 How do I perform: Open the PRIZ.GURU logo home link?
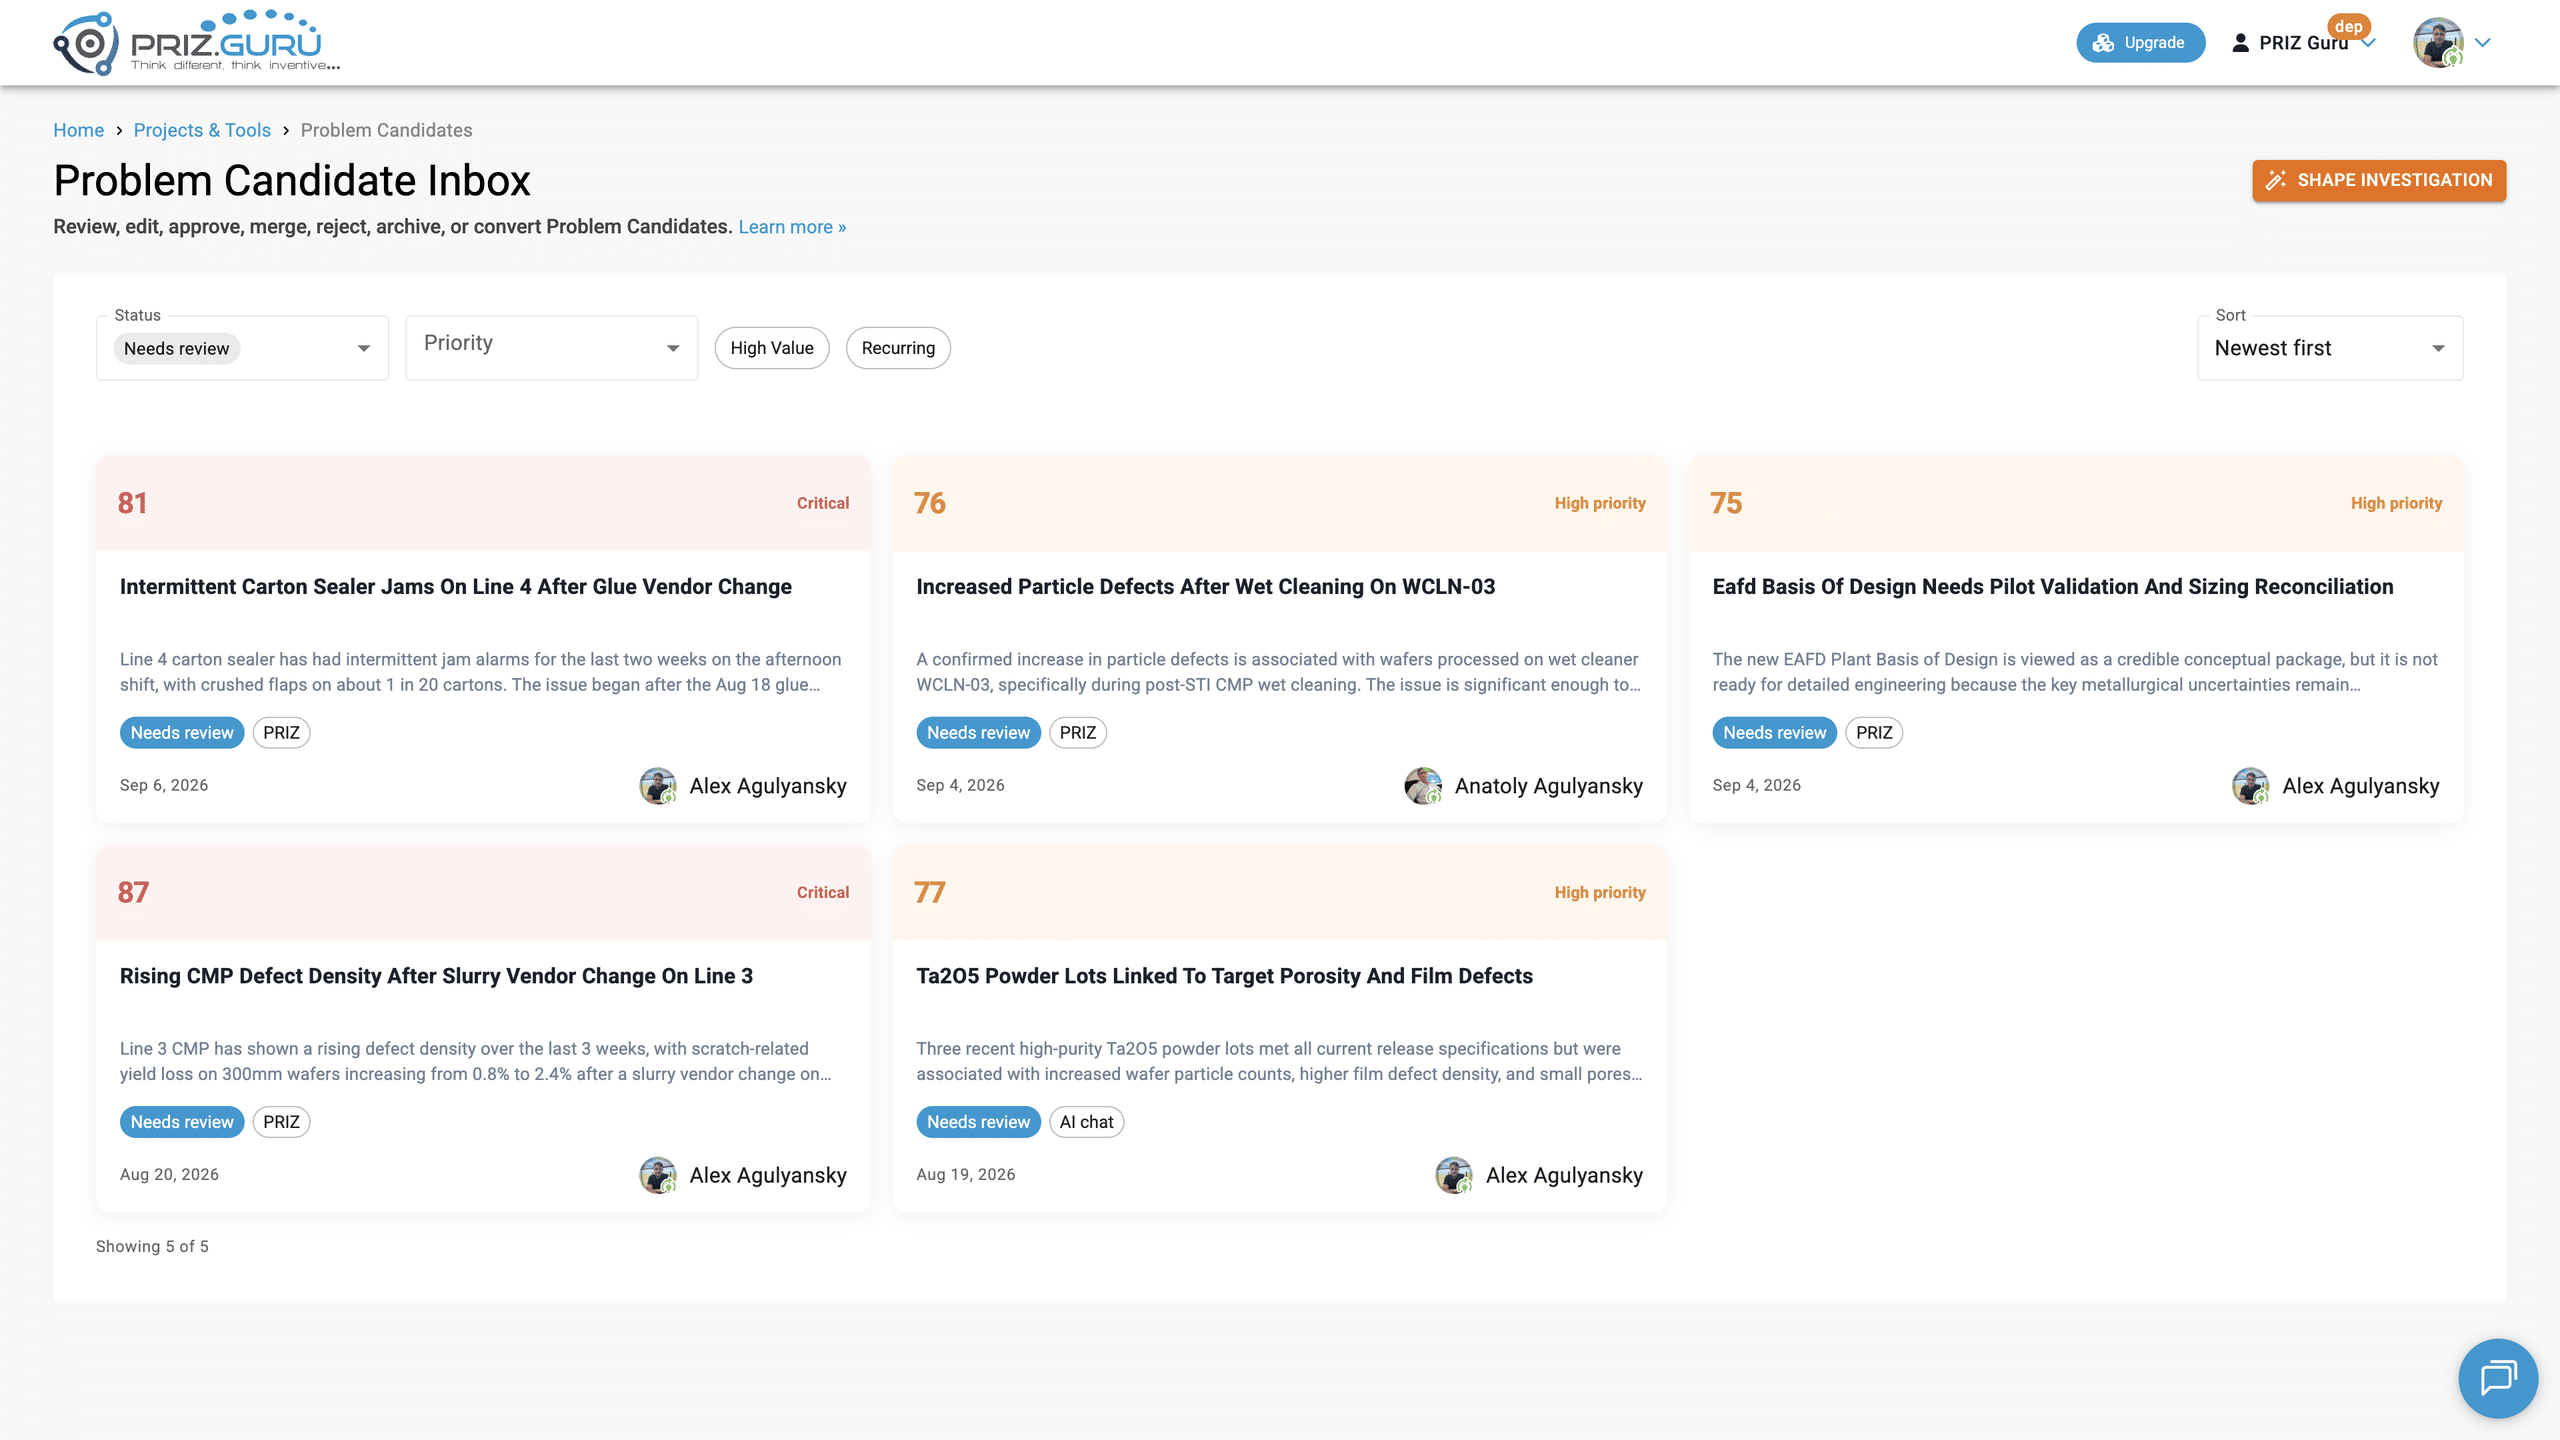pyautogui.click(x=197, y=43)
